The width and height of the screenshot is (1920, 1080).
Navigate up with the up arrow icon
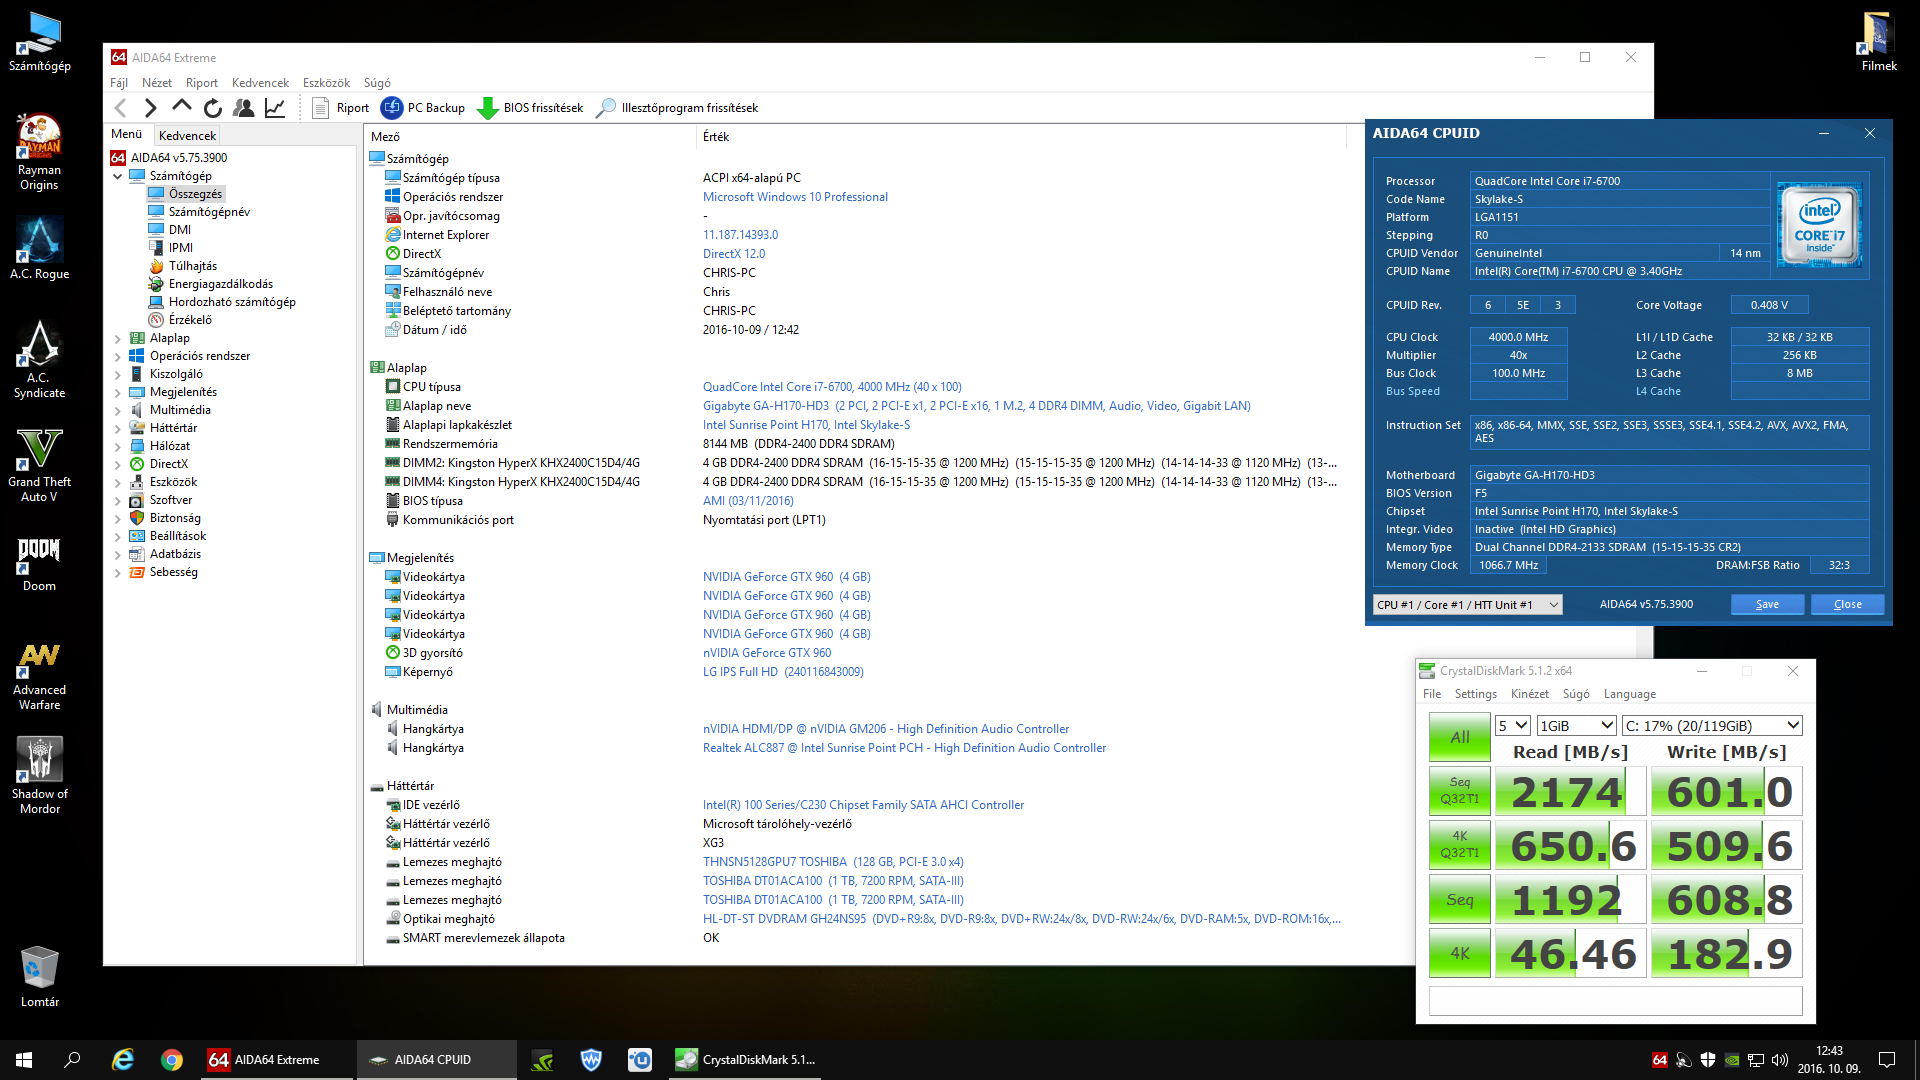pos(181,106)
